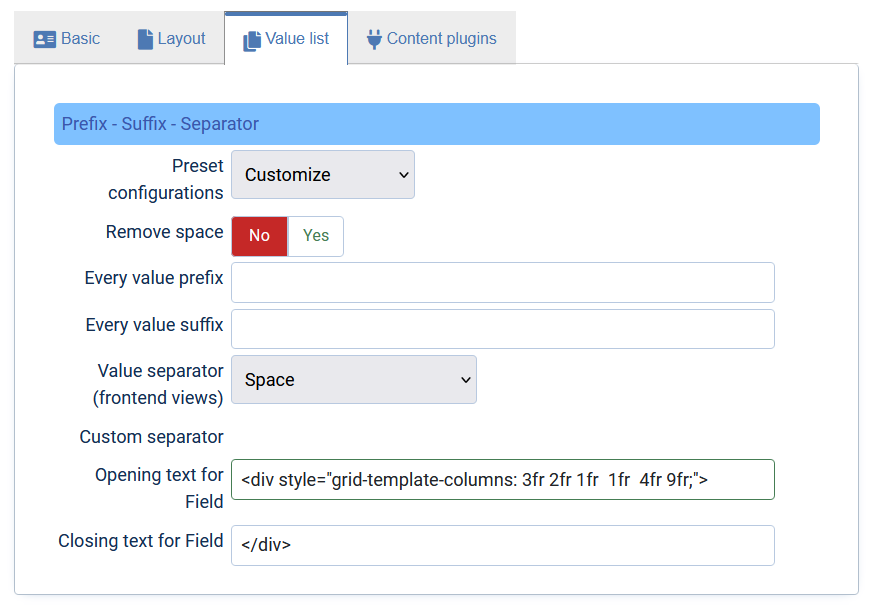Click the Value list copy icon
This screenshot has width=883, height=611.
pyautogui.click(x=252, y=41)
